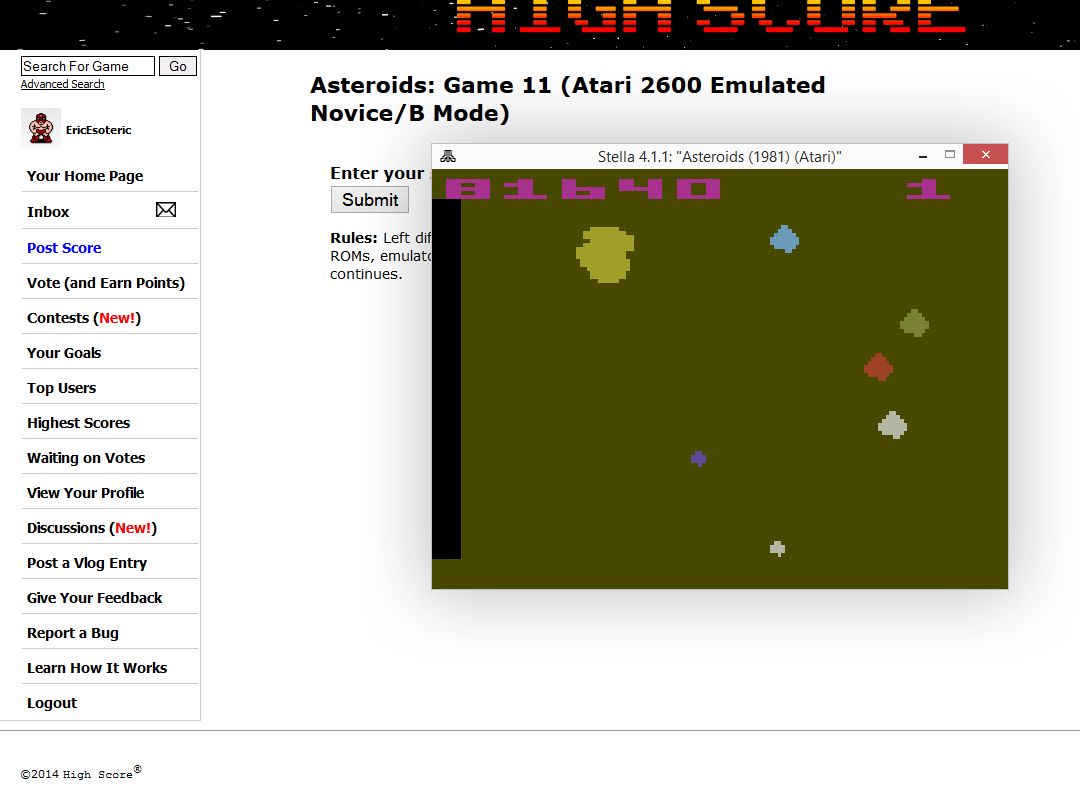Click the light blue asteroid
1080x789 pixels.
point(785,239)
